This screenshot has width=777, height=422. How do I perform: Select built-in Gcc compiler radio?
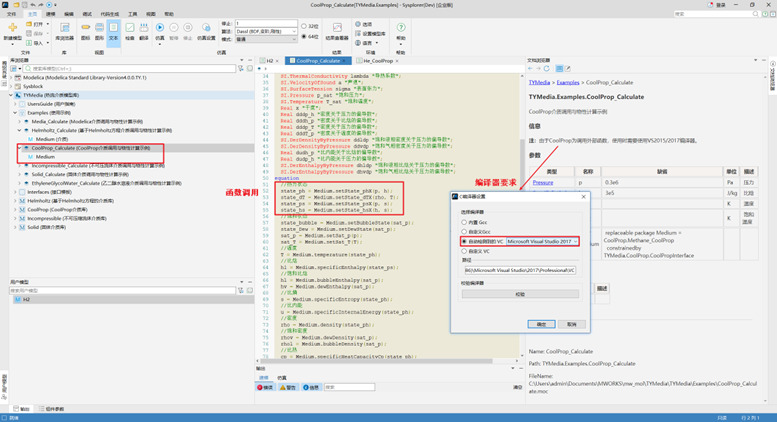(x=464, y=222)
